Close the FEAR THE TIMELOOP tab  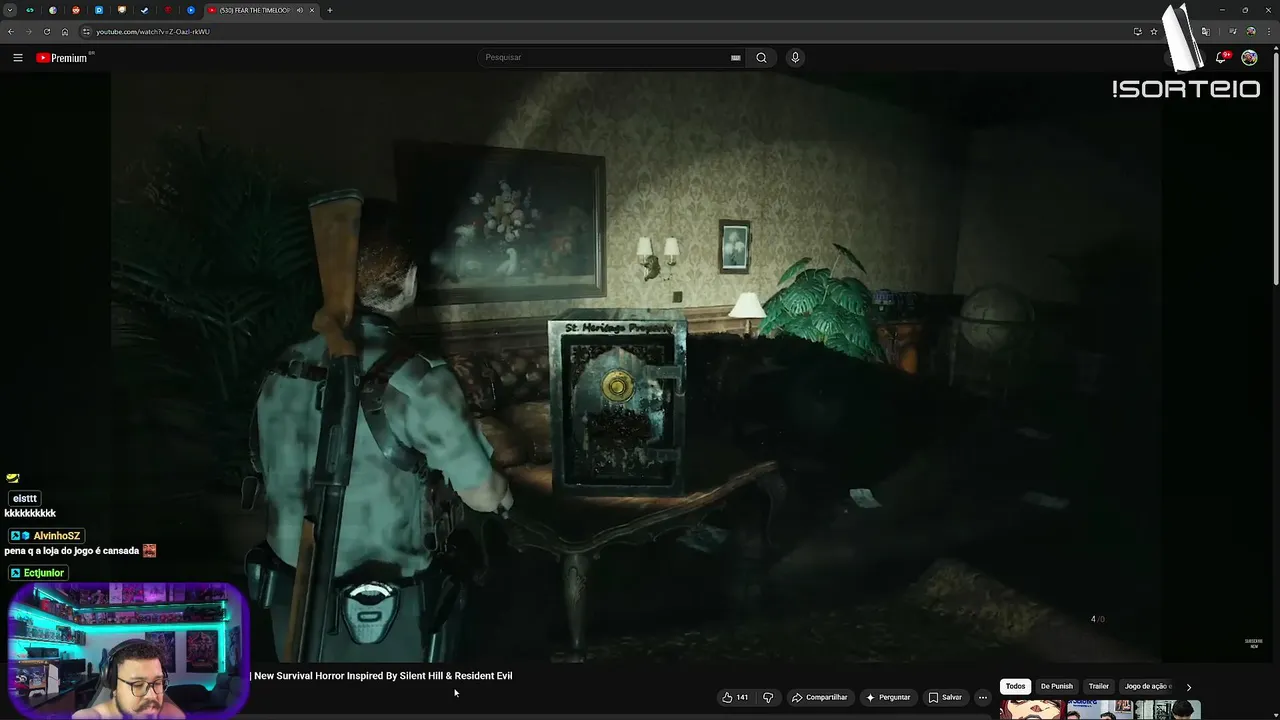click(x=312, y=10)
